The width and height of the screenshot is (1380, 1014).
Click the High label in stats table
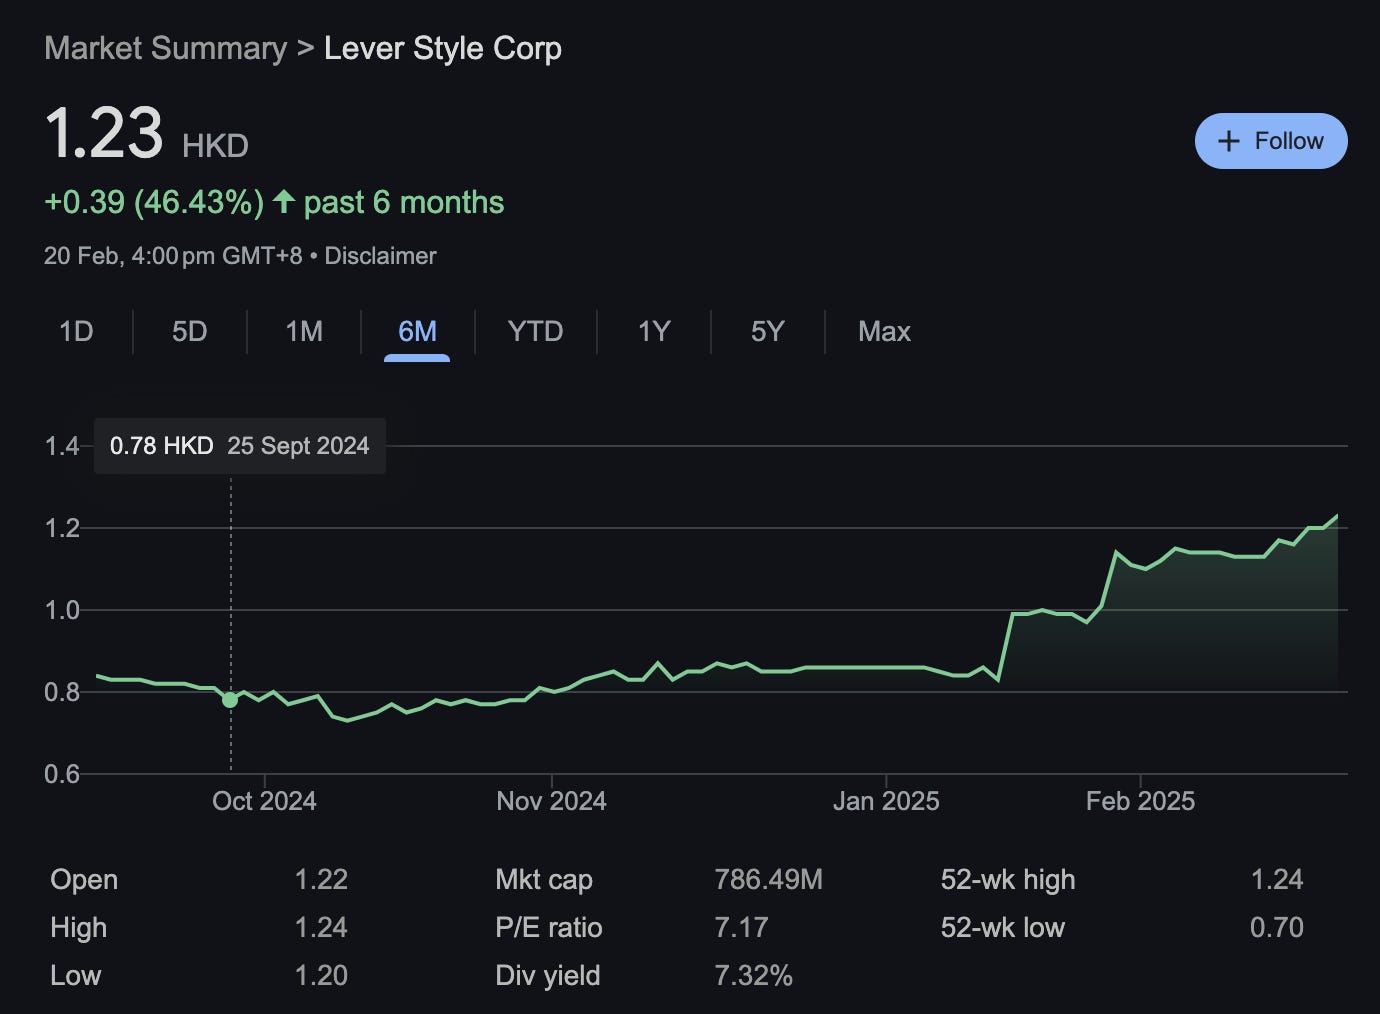78,928
